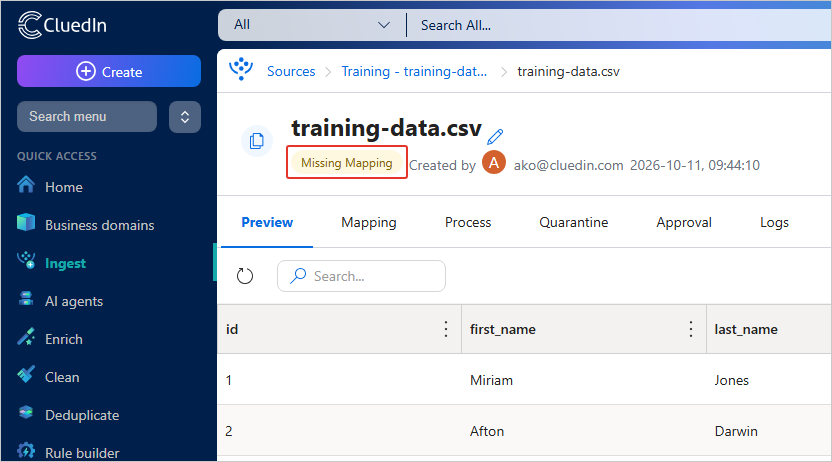Switch to the Mapping tab
The image size is (832, 462).
click(x=369, y=222)
